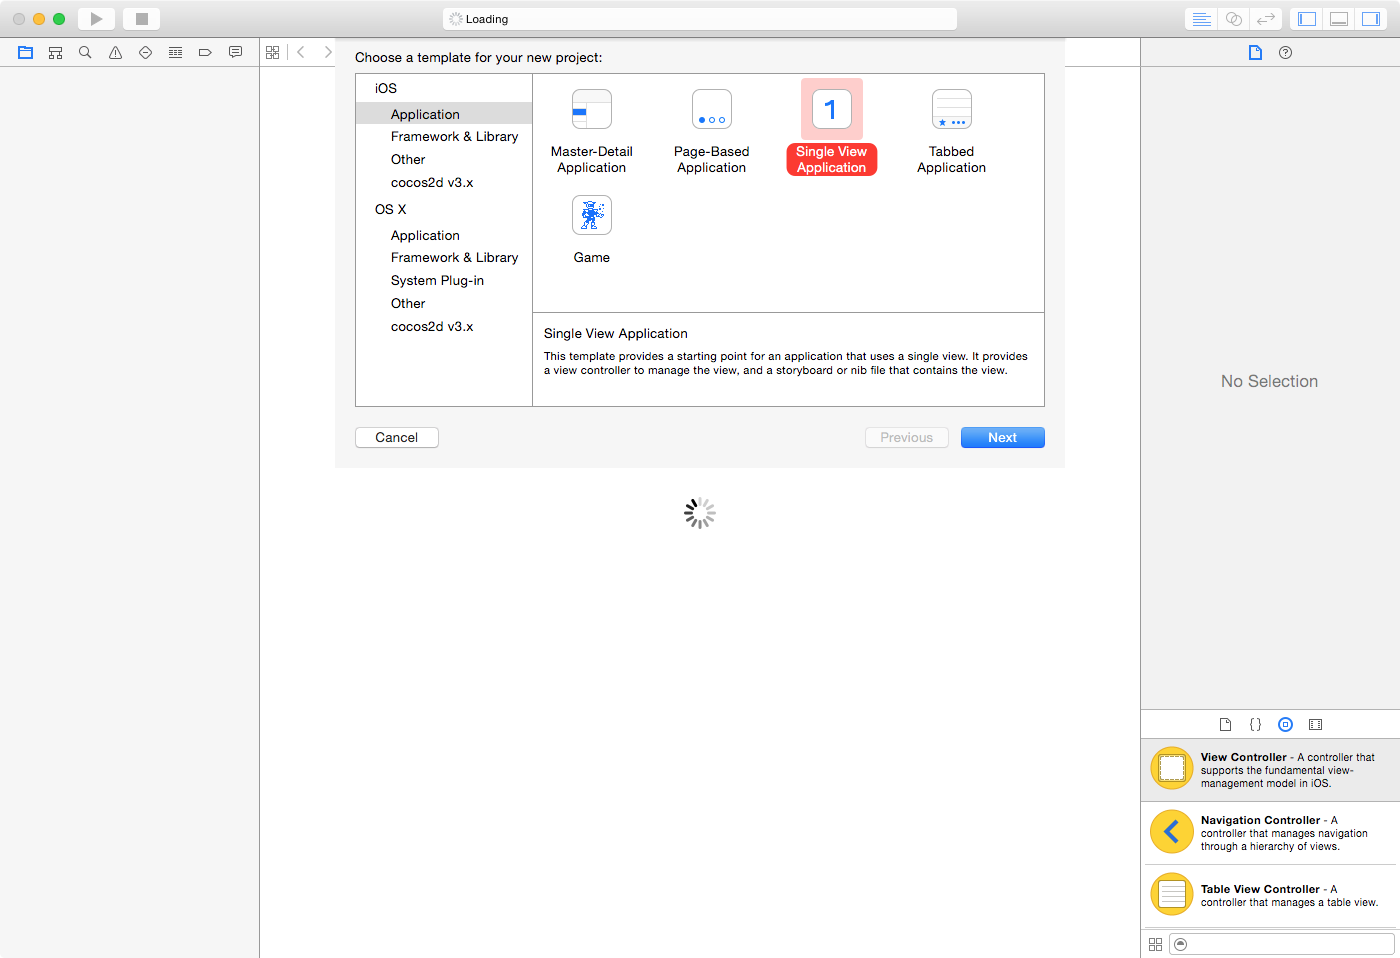Screen dimensions: 1400x958
Task: Click the library filter search field
Action: click(1282, 944)
